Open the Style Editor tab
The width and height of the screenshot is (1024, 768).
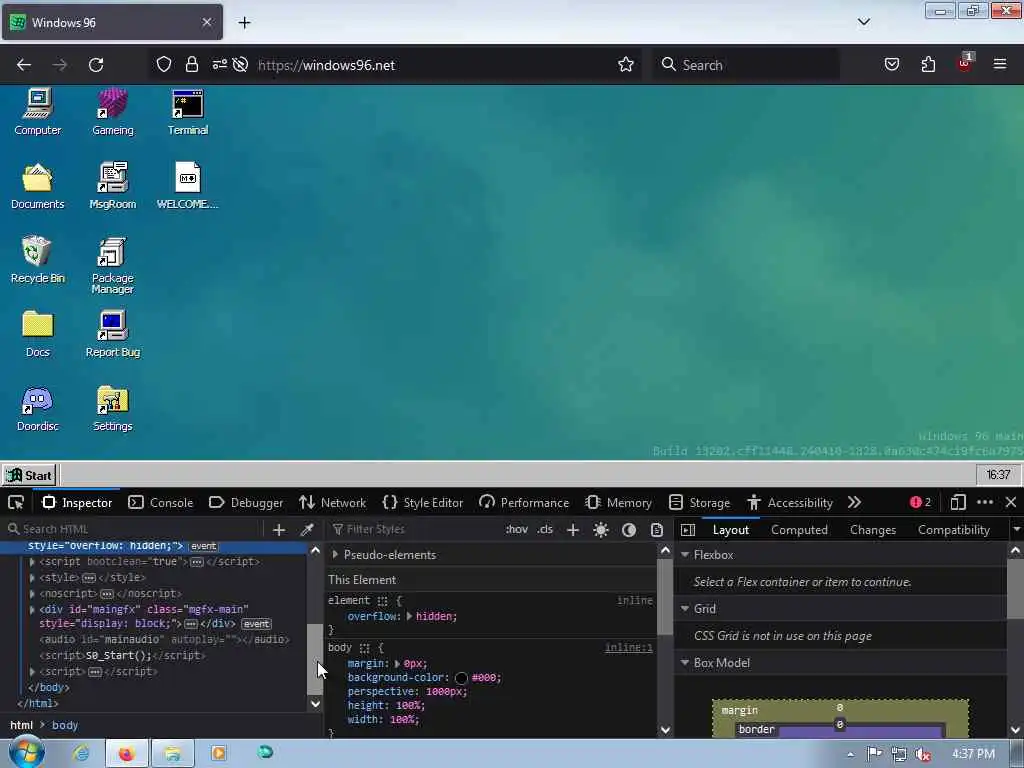[423, 502]
